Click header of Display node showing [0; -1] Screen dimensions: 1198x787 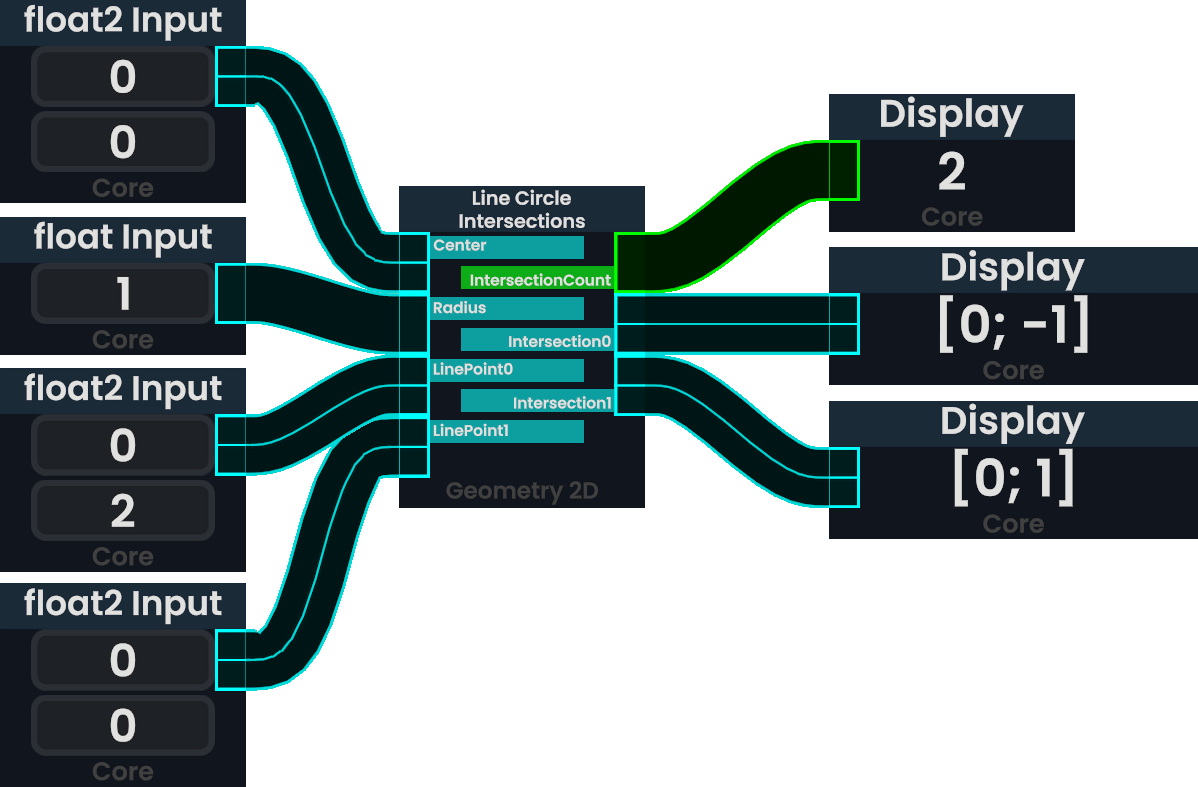tap(1012, 268)
